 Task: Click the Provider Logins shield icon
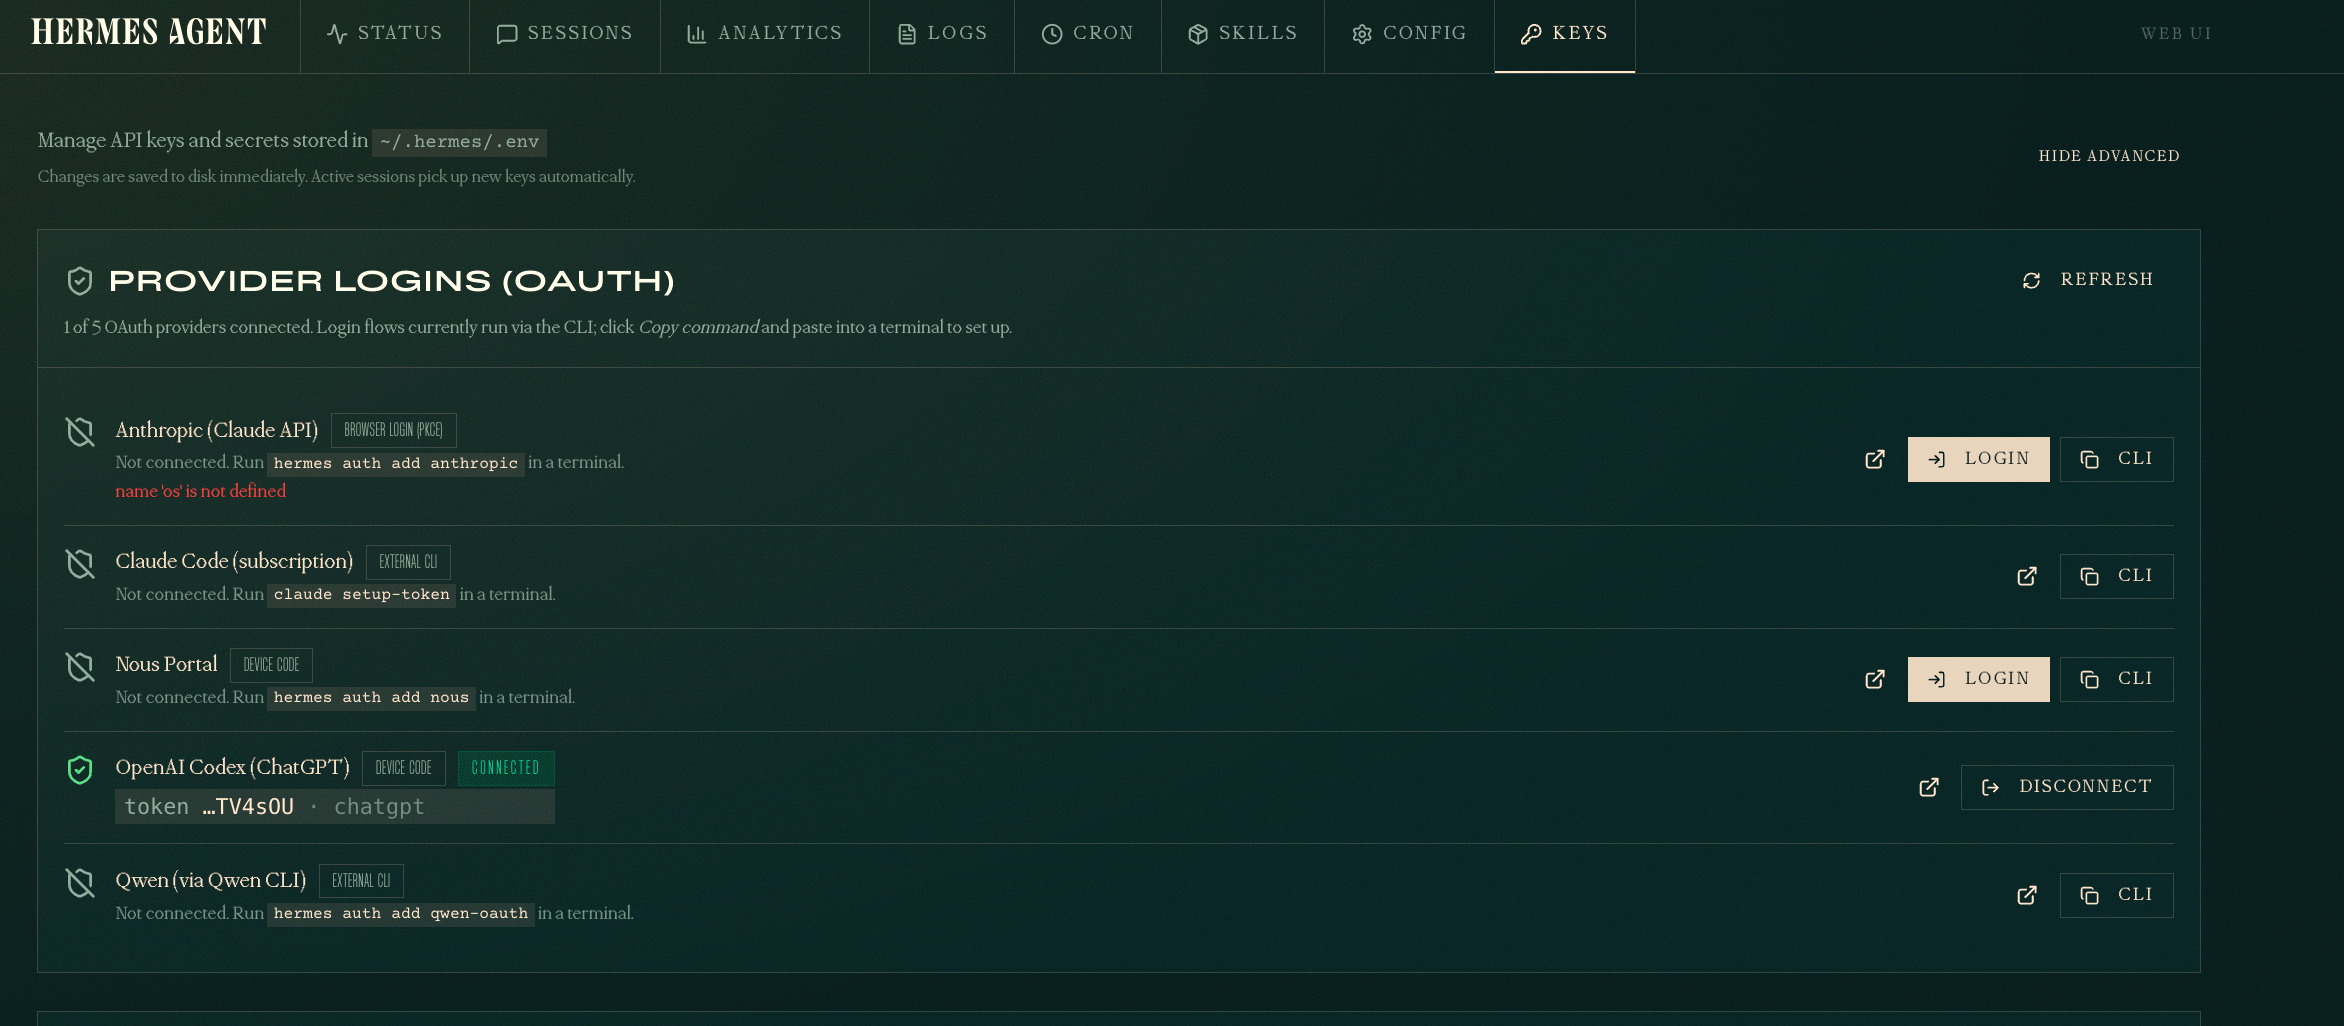point(80,281)
